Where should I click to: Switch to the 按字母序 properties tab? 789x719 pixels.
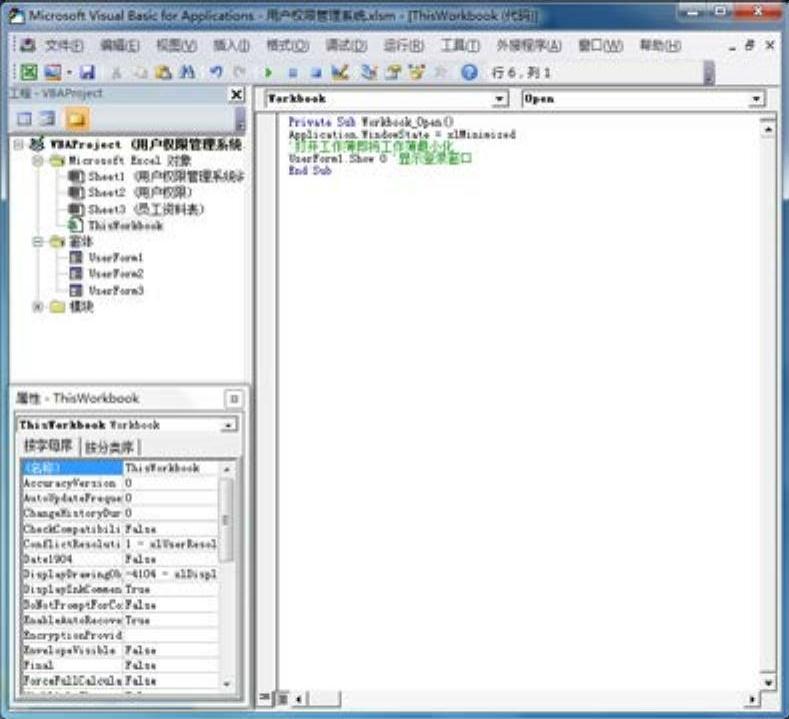point(49,446)
